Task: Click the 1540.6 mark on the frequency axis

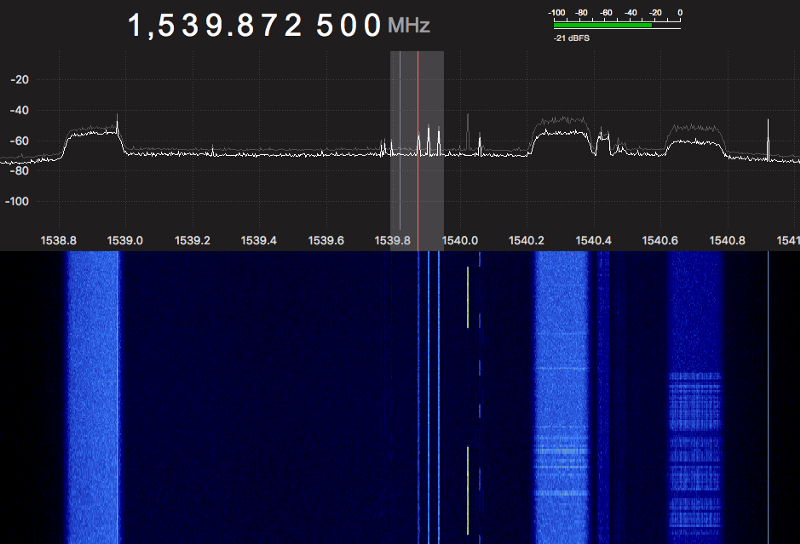Action: tap(660, 241)
